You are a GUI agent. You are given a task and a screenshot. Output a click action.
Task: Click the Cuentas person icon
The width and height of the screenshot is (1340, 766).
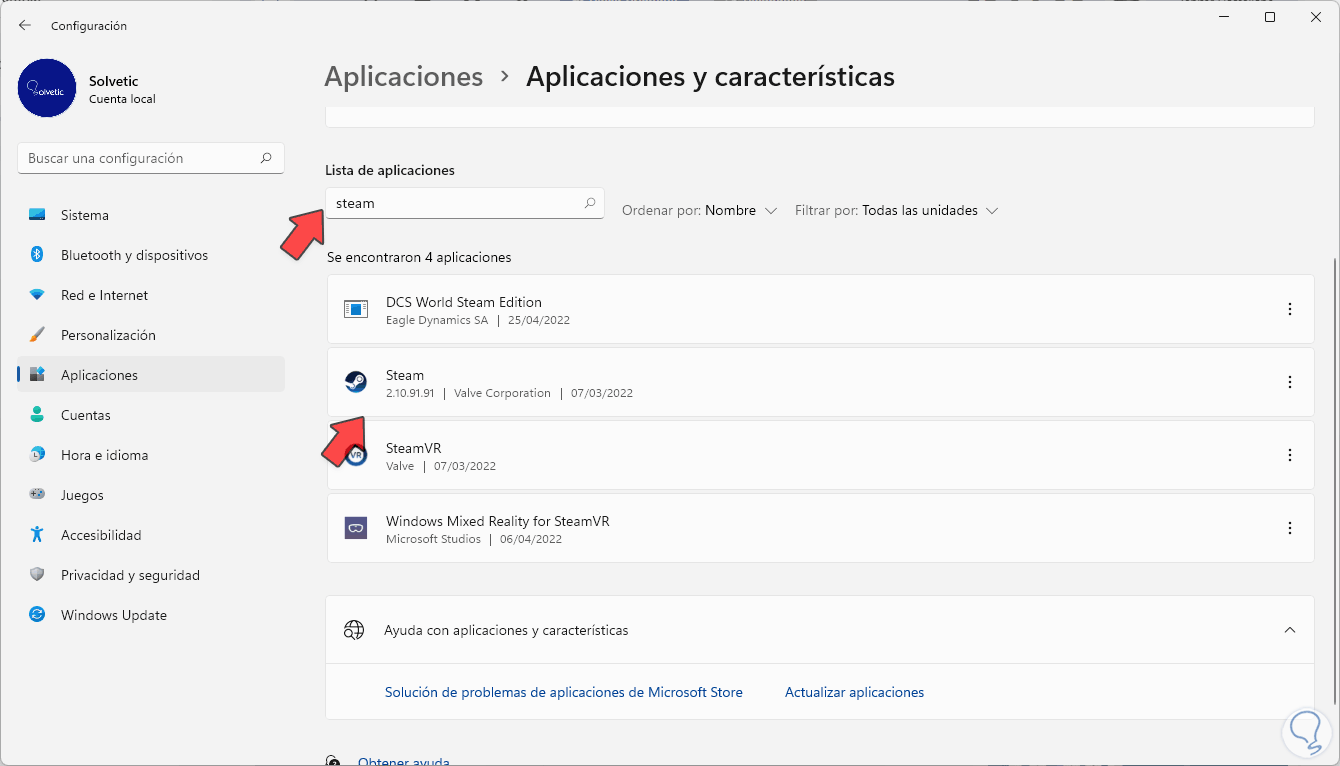click(37, 415)
